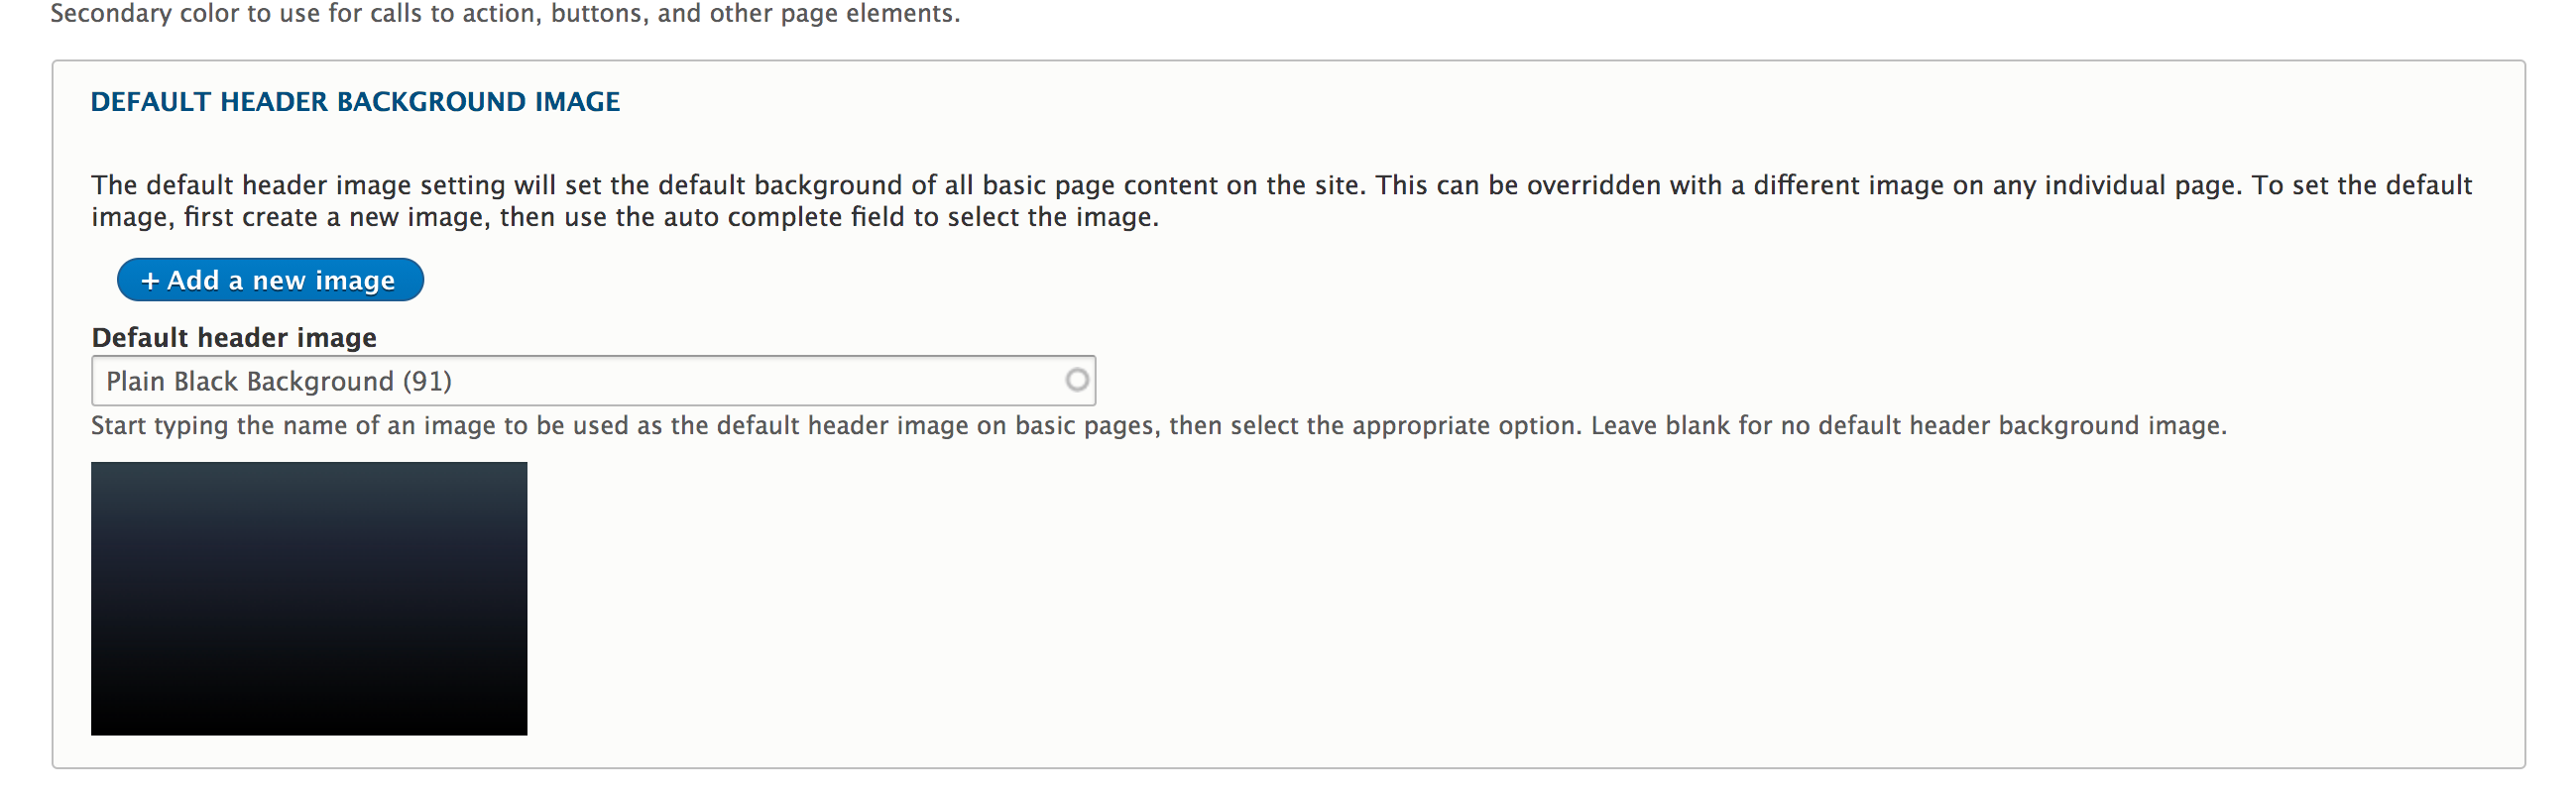The height and width of the screenshot is (795, 2576).
Task: Click the plus icon on Add a new image
Action: tap(150, 281)
